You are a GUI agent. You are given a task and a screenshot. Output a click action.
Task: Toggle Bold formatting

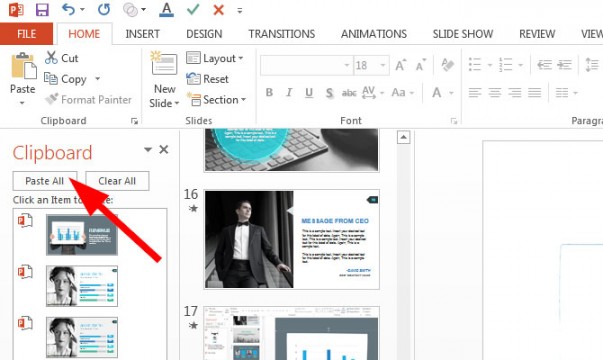269,93
